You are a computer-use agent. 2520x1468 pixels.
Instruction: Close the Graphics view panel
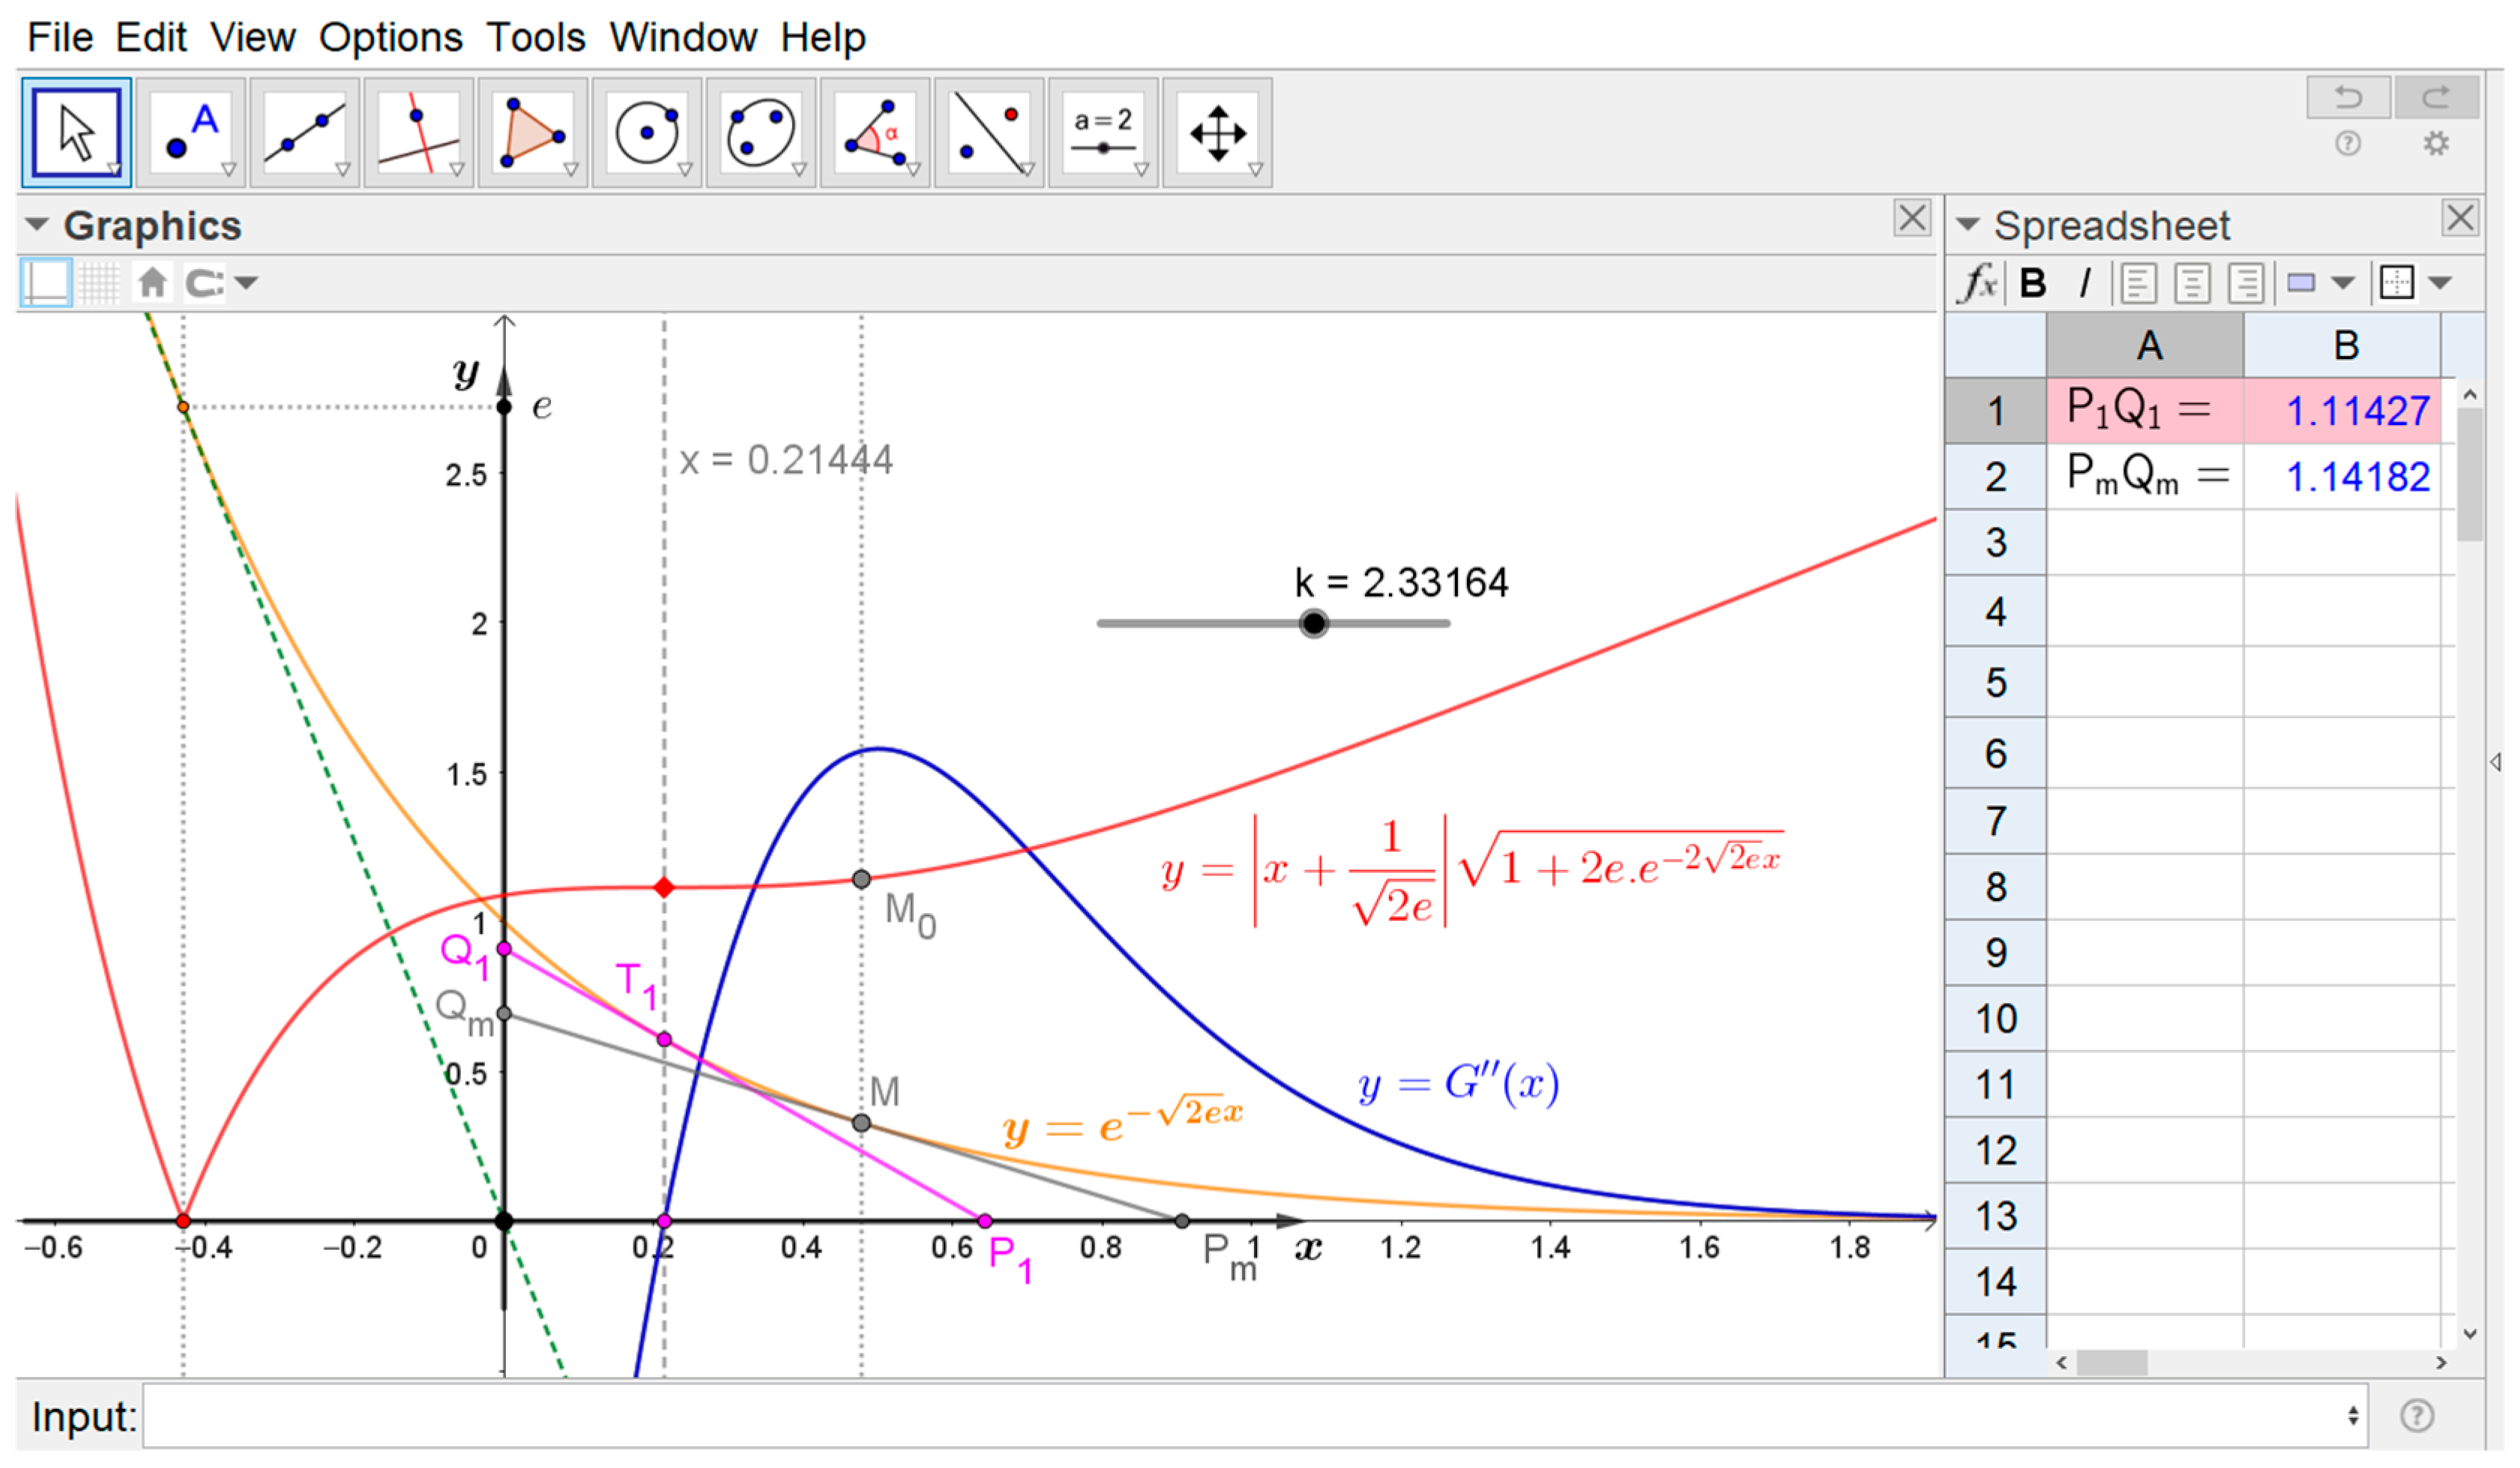[1912, 217]
